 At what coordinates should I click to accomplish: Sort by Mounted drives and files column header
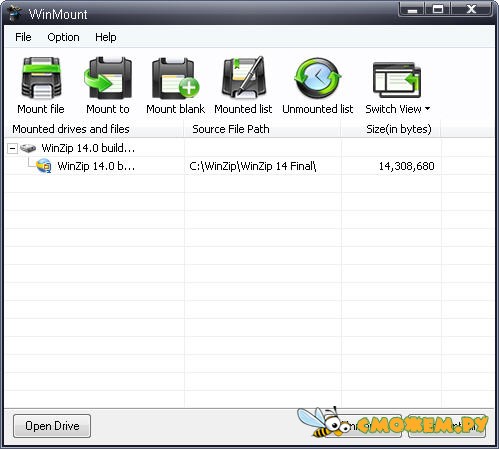click(x=94, y=129)
